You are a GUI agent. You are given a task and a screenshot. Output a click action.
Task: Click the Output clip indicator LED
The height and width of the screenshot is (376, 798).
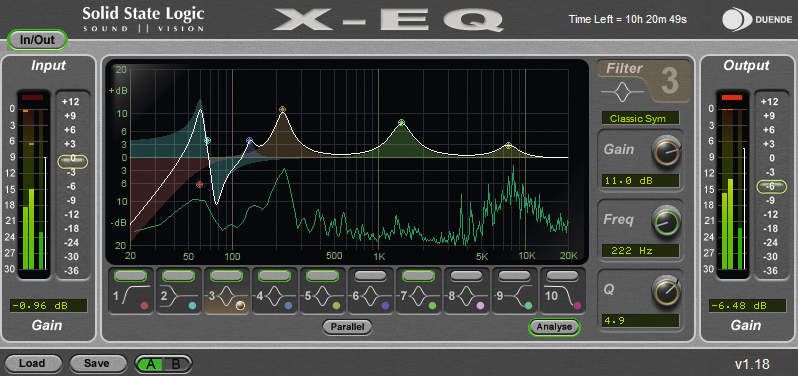[x=732, y=98]
